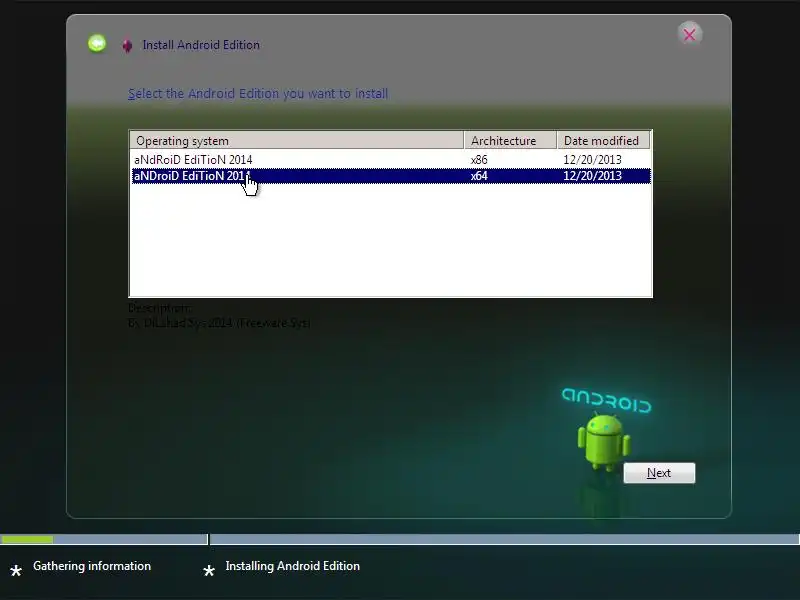
Task: Click the 12/20/2013 date in x86 row
Action: coord(592,160)
